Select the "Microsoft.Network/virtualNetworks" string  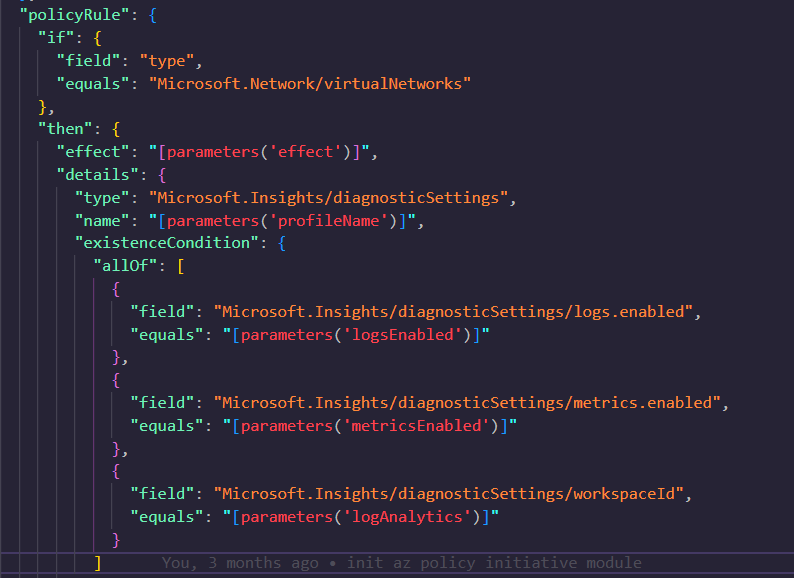coord(310,83)
